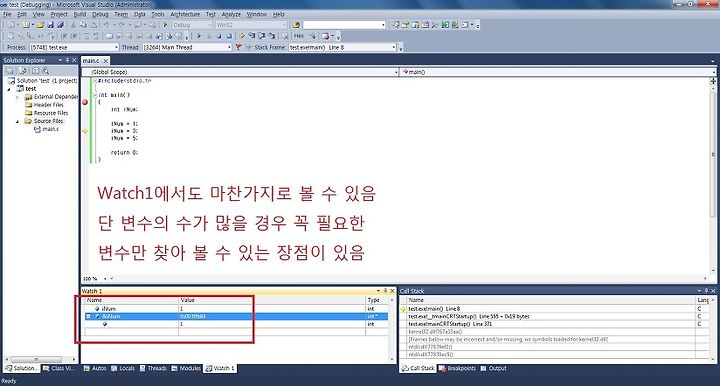The width and height of the screenshot is (720, 386).
Task: Switch to the Locals tab
Action: click(x=123, y=368)
